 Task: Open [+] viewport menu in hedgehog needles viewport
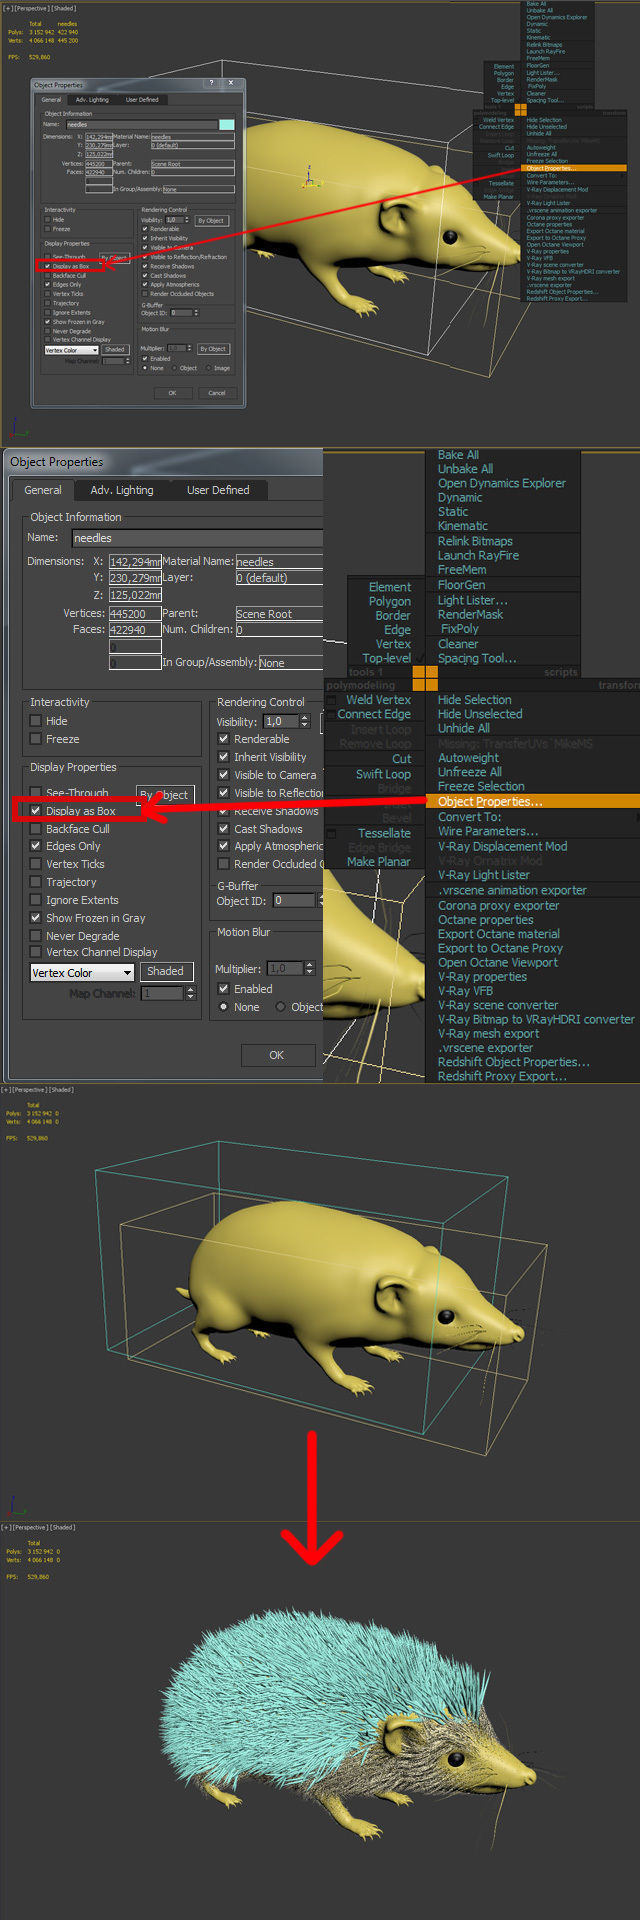[x=6, y=1527]
